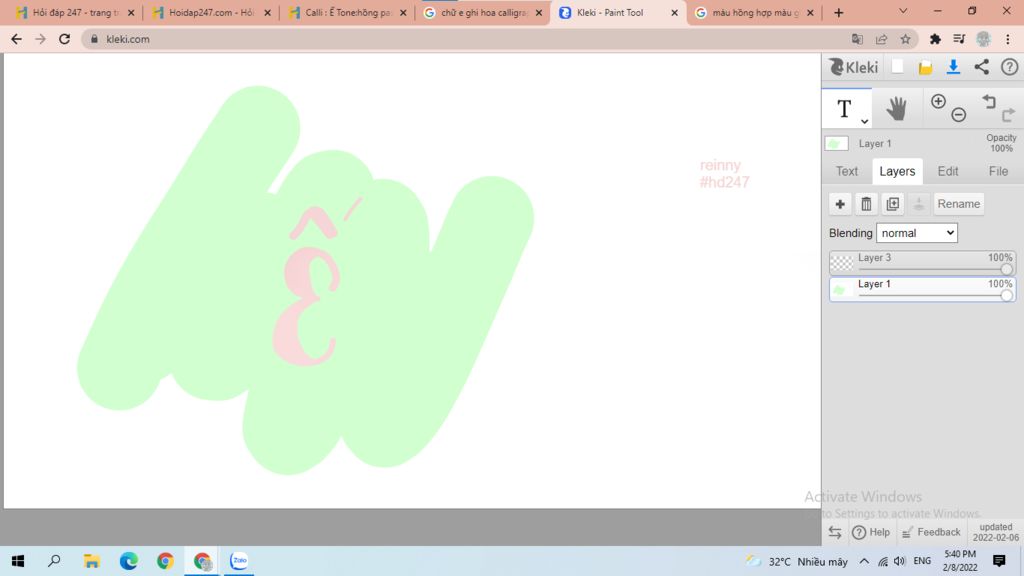This screenshot has width=1024, height=576.
Task: Share the image
Action: tap(982, 67)
